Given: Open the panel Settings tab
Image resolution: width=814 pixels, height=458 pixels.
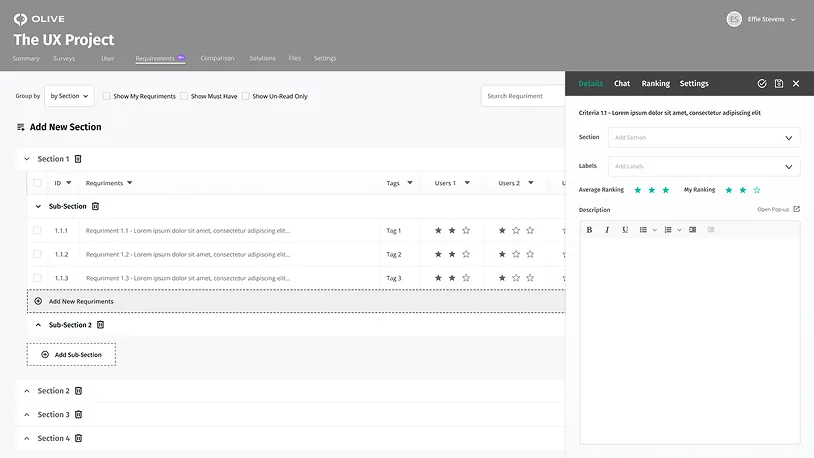Looking at the screenshot, I should click(694, 84).
